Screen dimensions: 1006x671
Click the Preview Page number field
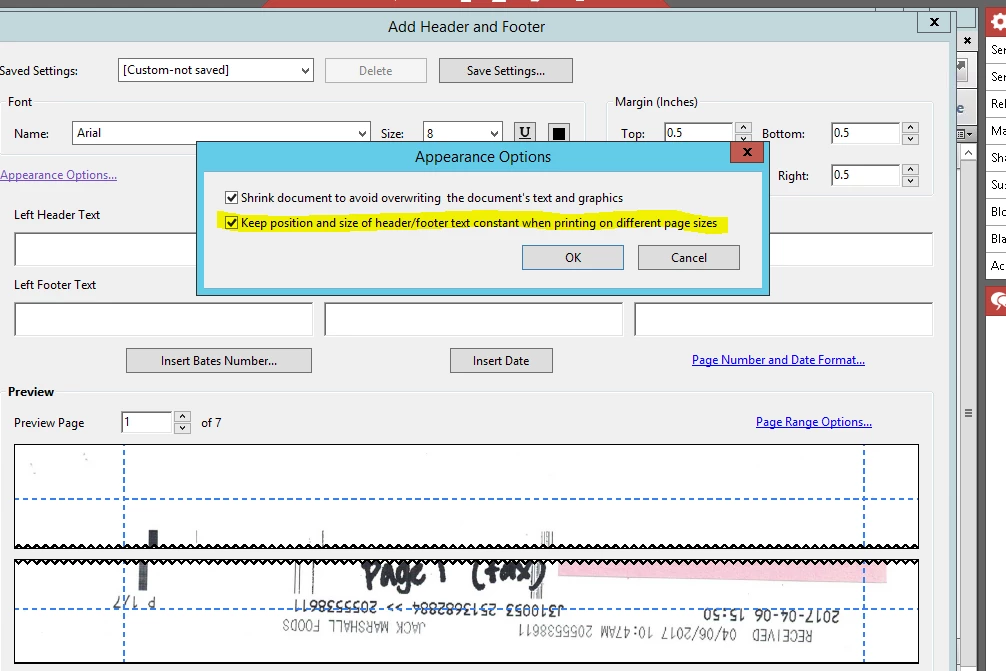[x=146, y=422]
